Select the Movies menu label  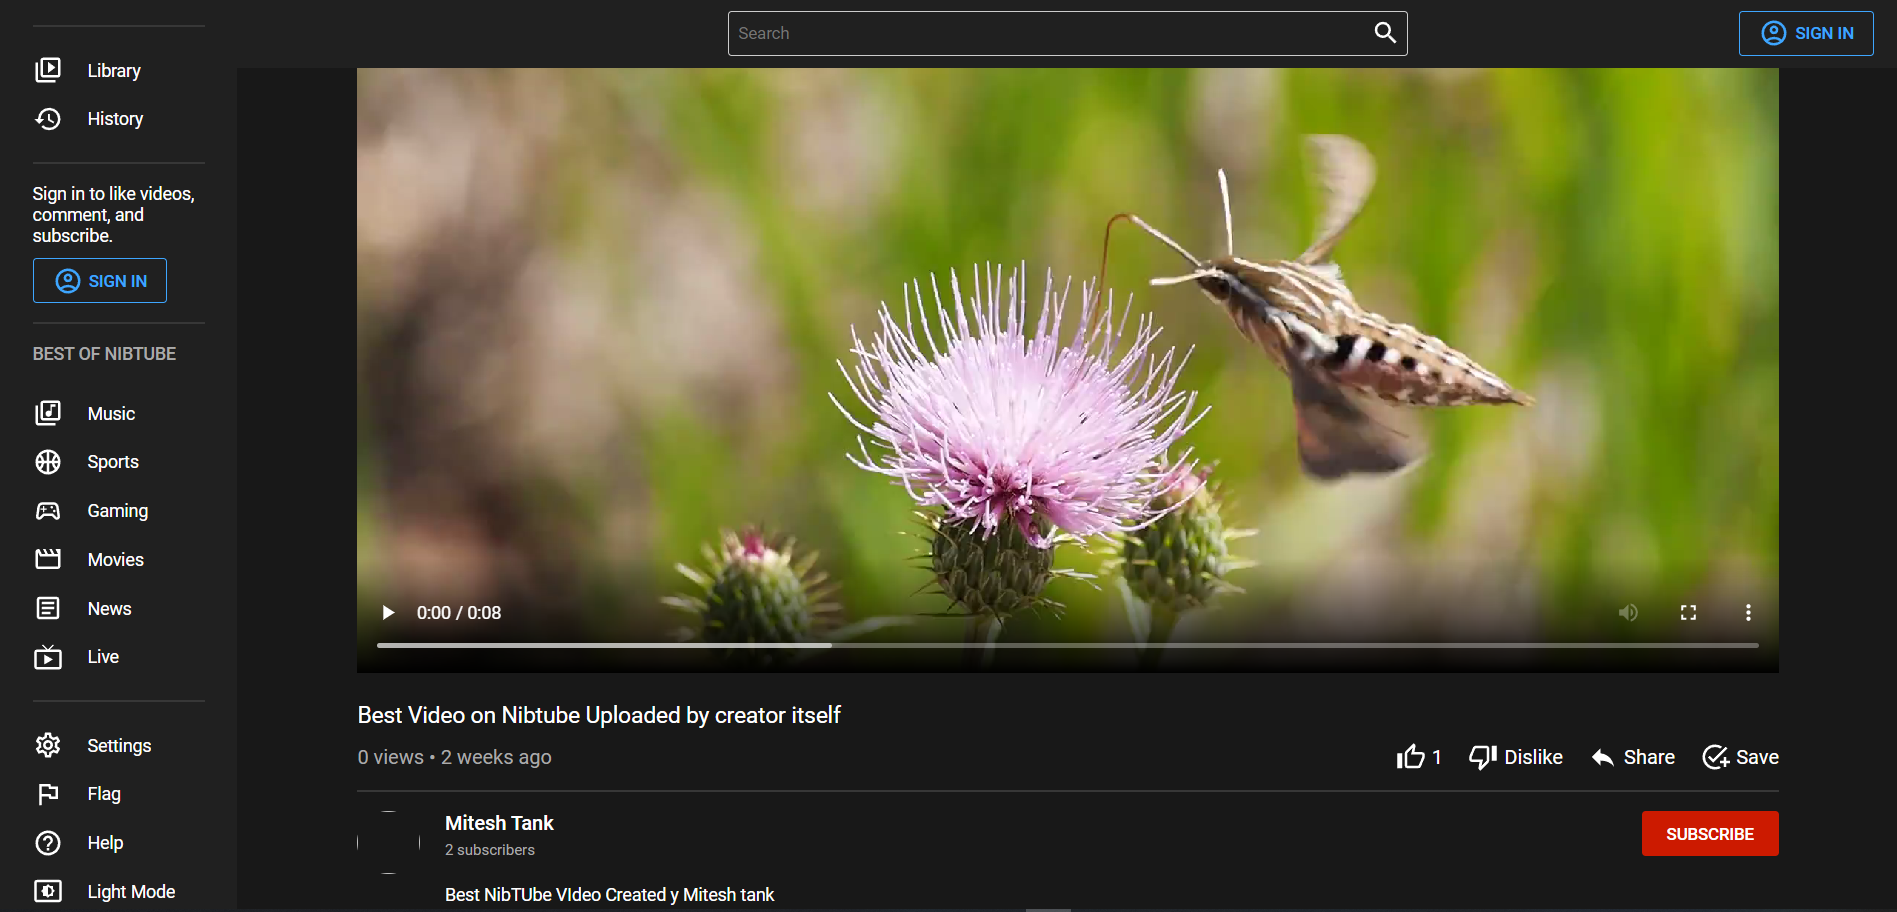(x=115, y=560)
